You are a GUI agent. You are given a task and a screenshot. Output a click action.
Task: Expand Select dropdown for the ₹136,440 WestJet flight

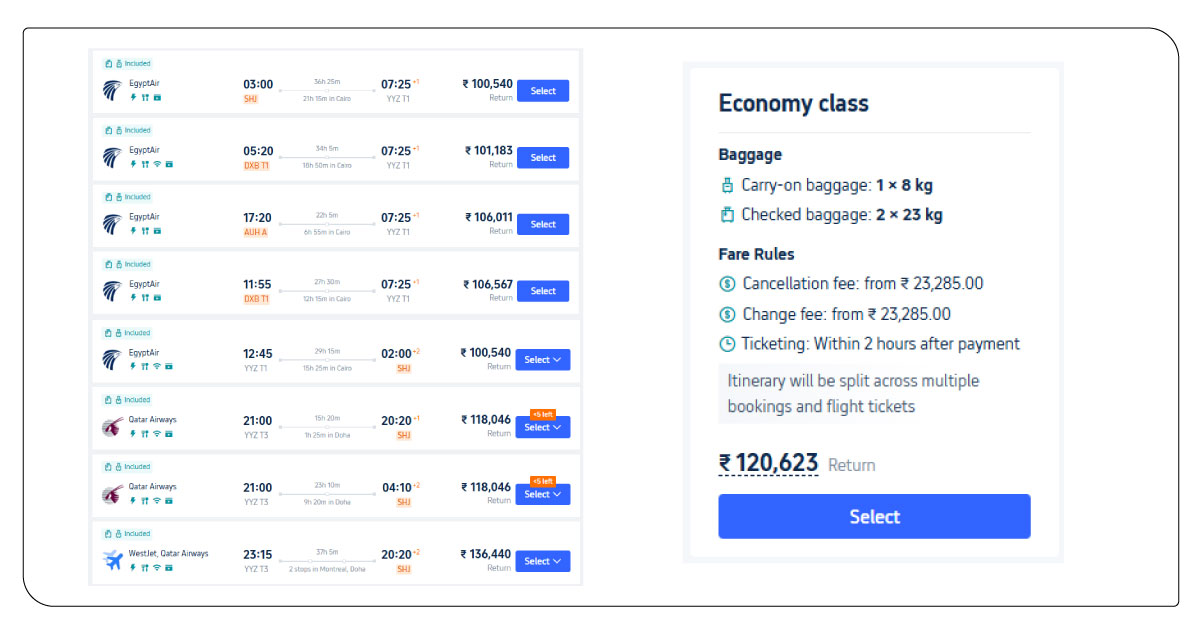point(542,561)
